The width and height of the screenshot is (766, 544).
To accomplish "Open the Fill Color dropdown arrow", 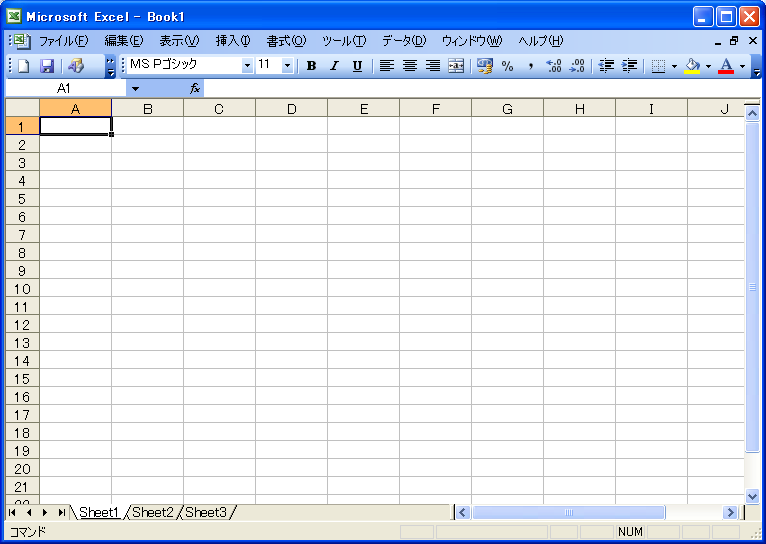I will point(708,66).
